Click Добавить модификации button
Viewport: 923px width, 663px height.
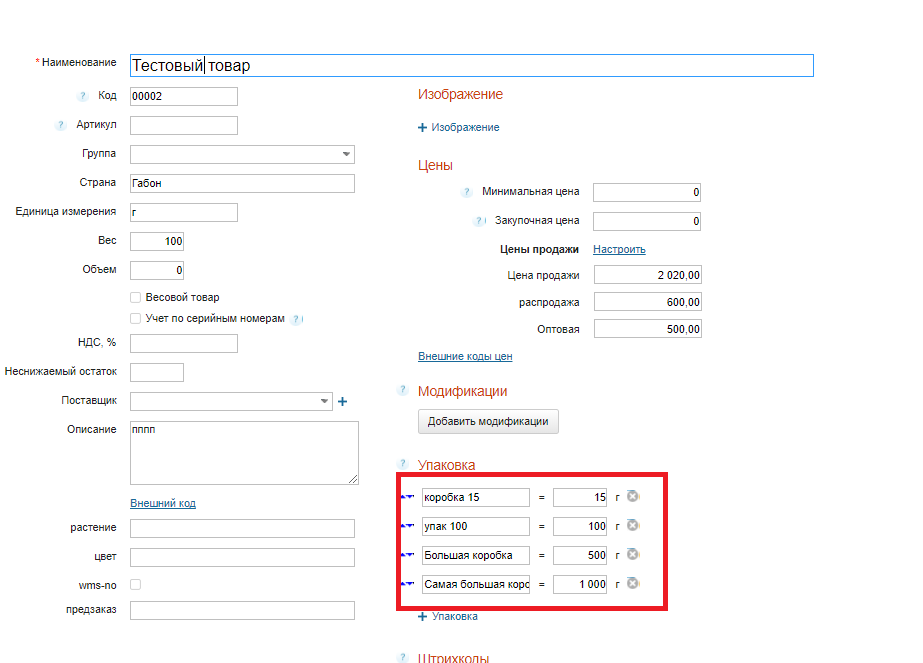pos(489,422)
